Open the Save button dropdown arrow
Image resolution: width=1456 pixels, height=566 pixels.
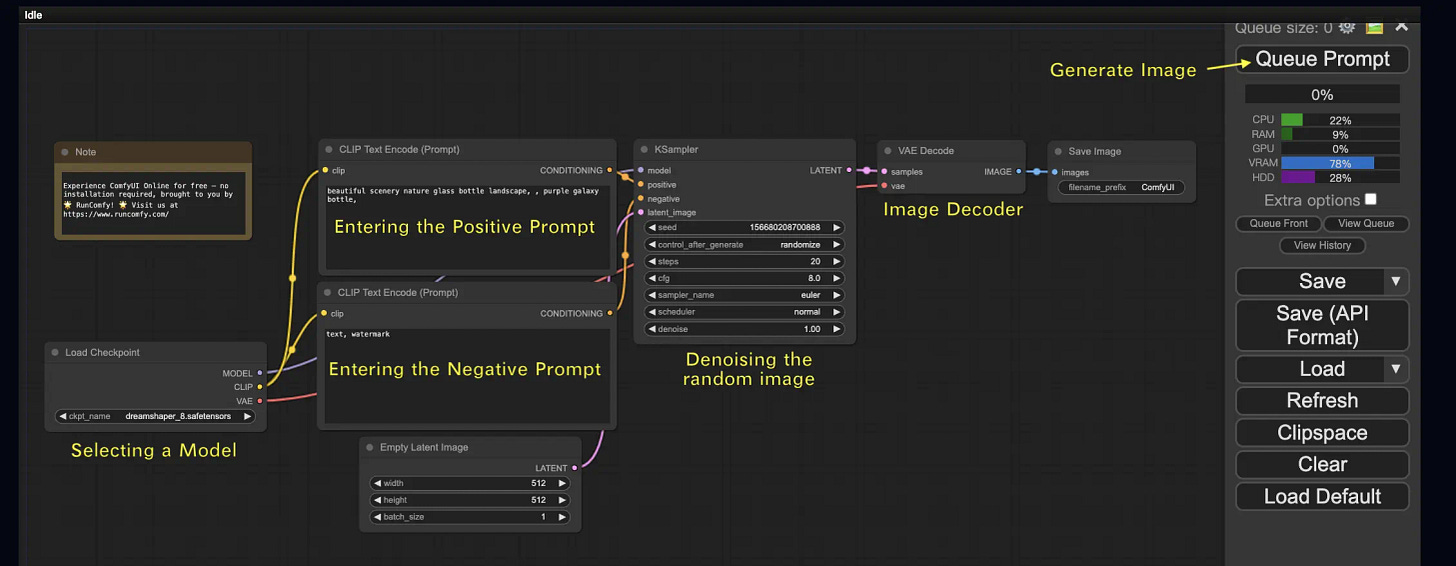[1396, 281]
